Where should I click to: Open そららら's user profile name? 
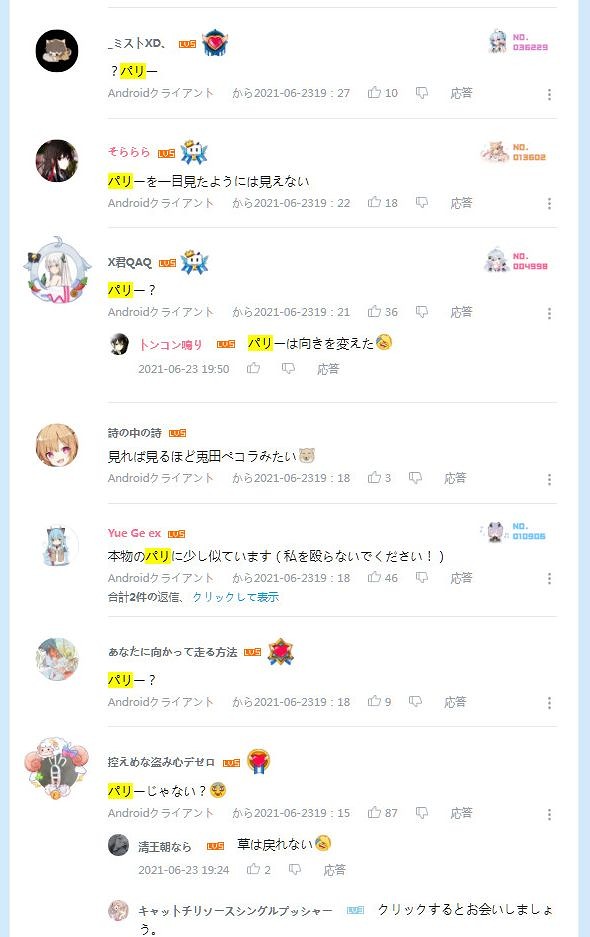tap(129, 152)
